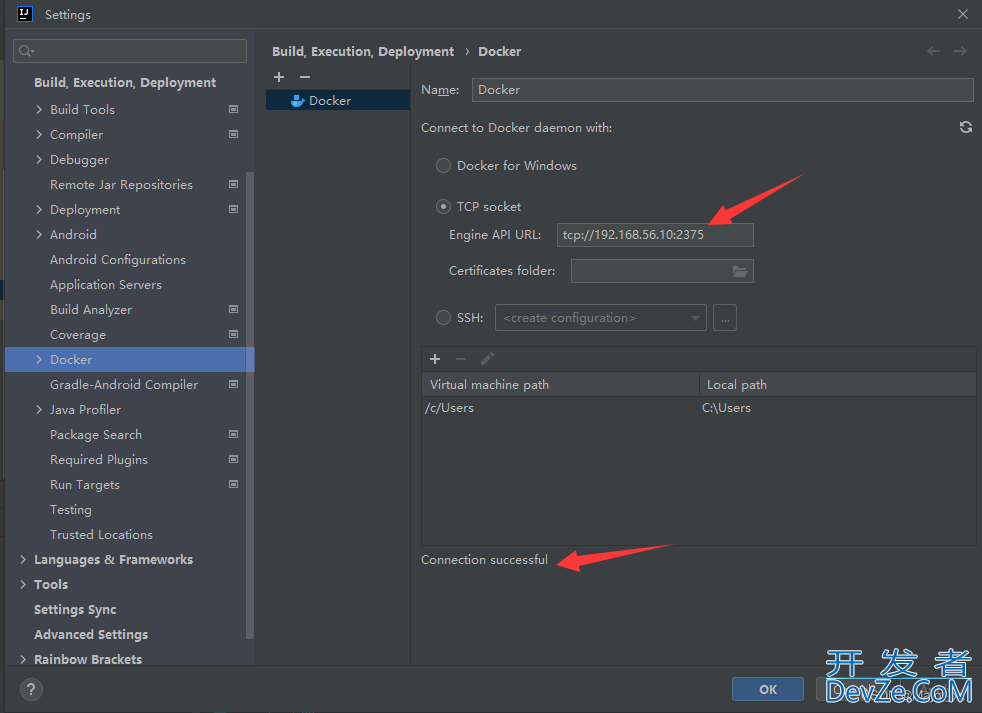This screenshot has width=982, height=713.
Task: Click project-level icon beside Build Analyzer
Action: [234, 309]
